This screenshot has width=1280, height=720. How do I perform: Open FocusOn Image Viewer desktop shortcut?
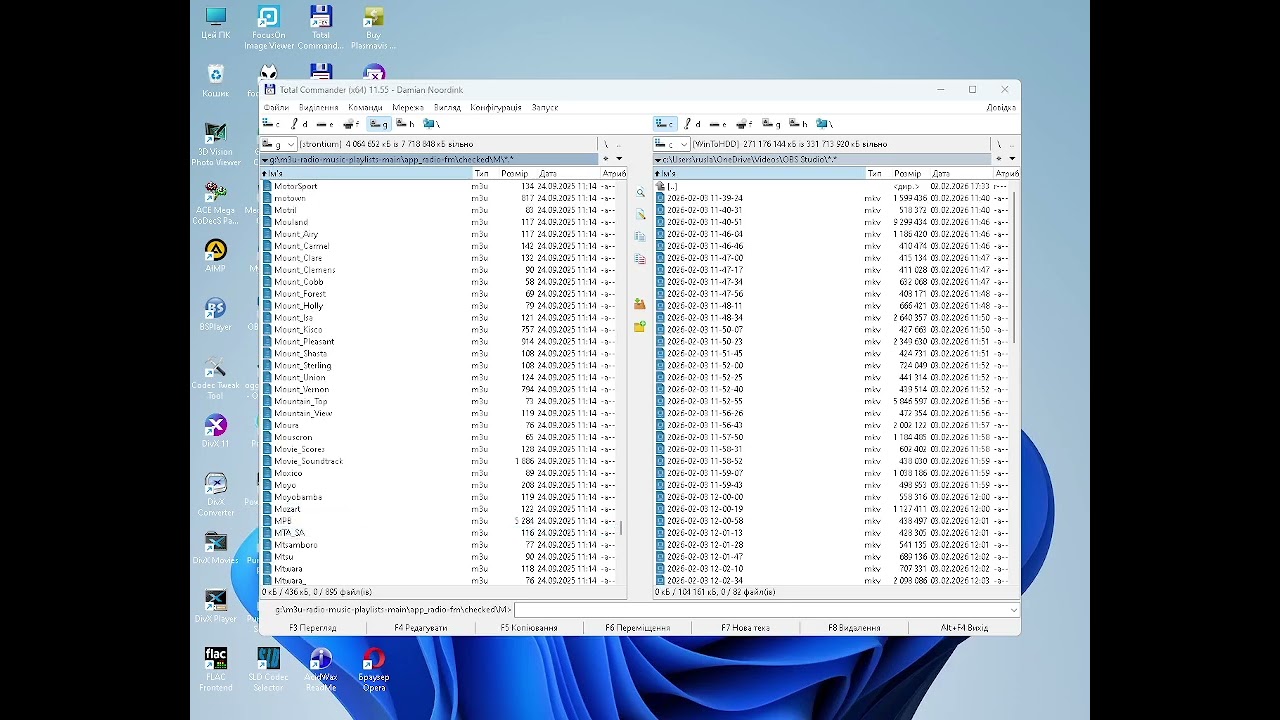(x=268, y=28)
